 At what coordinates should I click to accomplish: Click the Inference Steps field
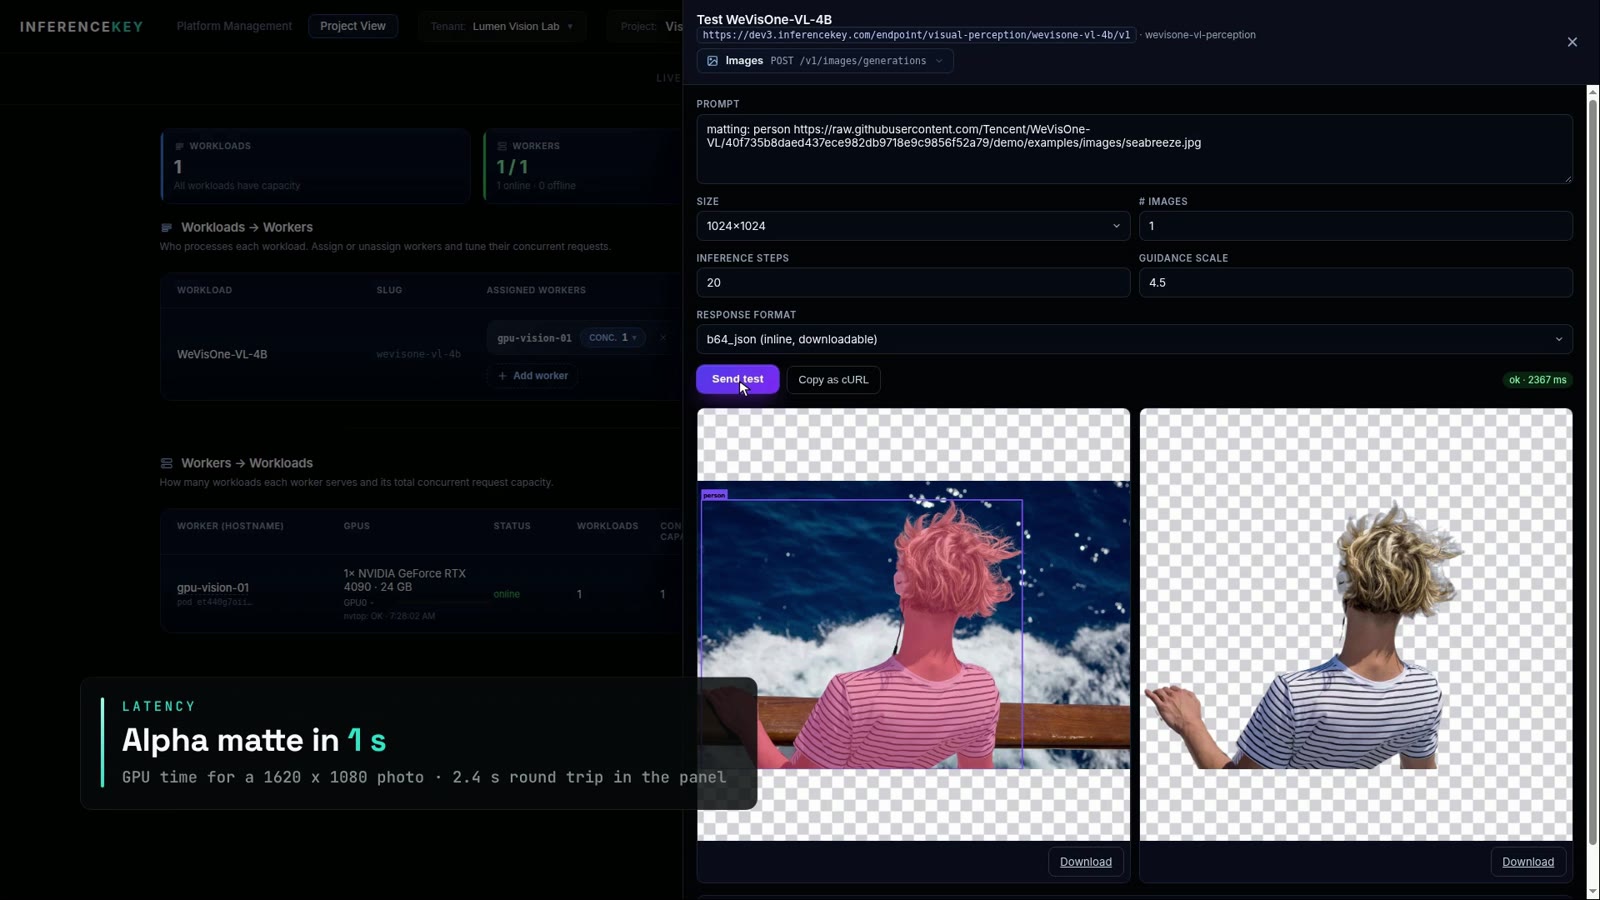point(913,283)
